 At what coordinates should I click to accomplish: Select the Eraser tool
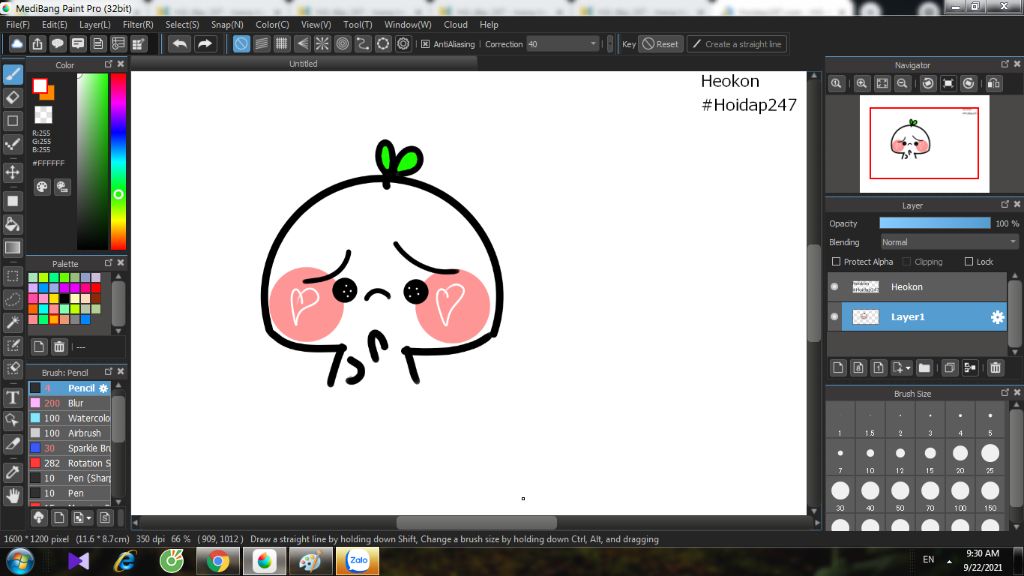12,97
